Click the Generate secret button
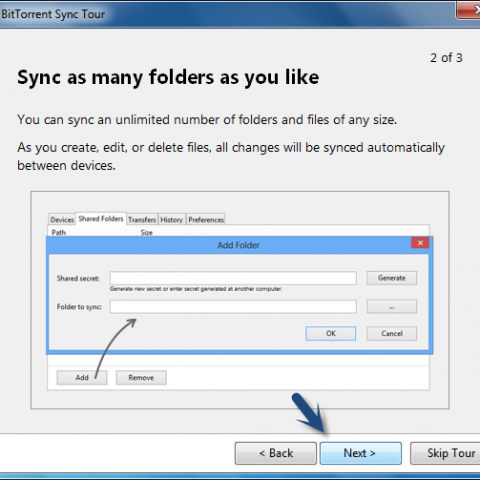Viewport: 480px width, 480px height. click(x=392, y=278)
